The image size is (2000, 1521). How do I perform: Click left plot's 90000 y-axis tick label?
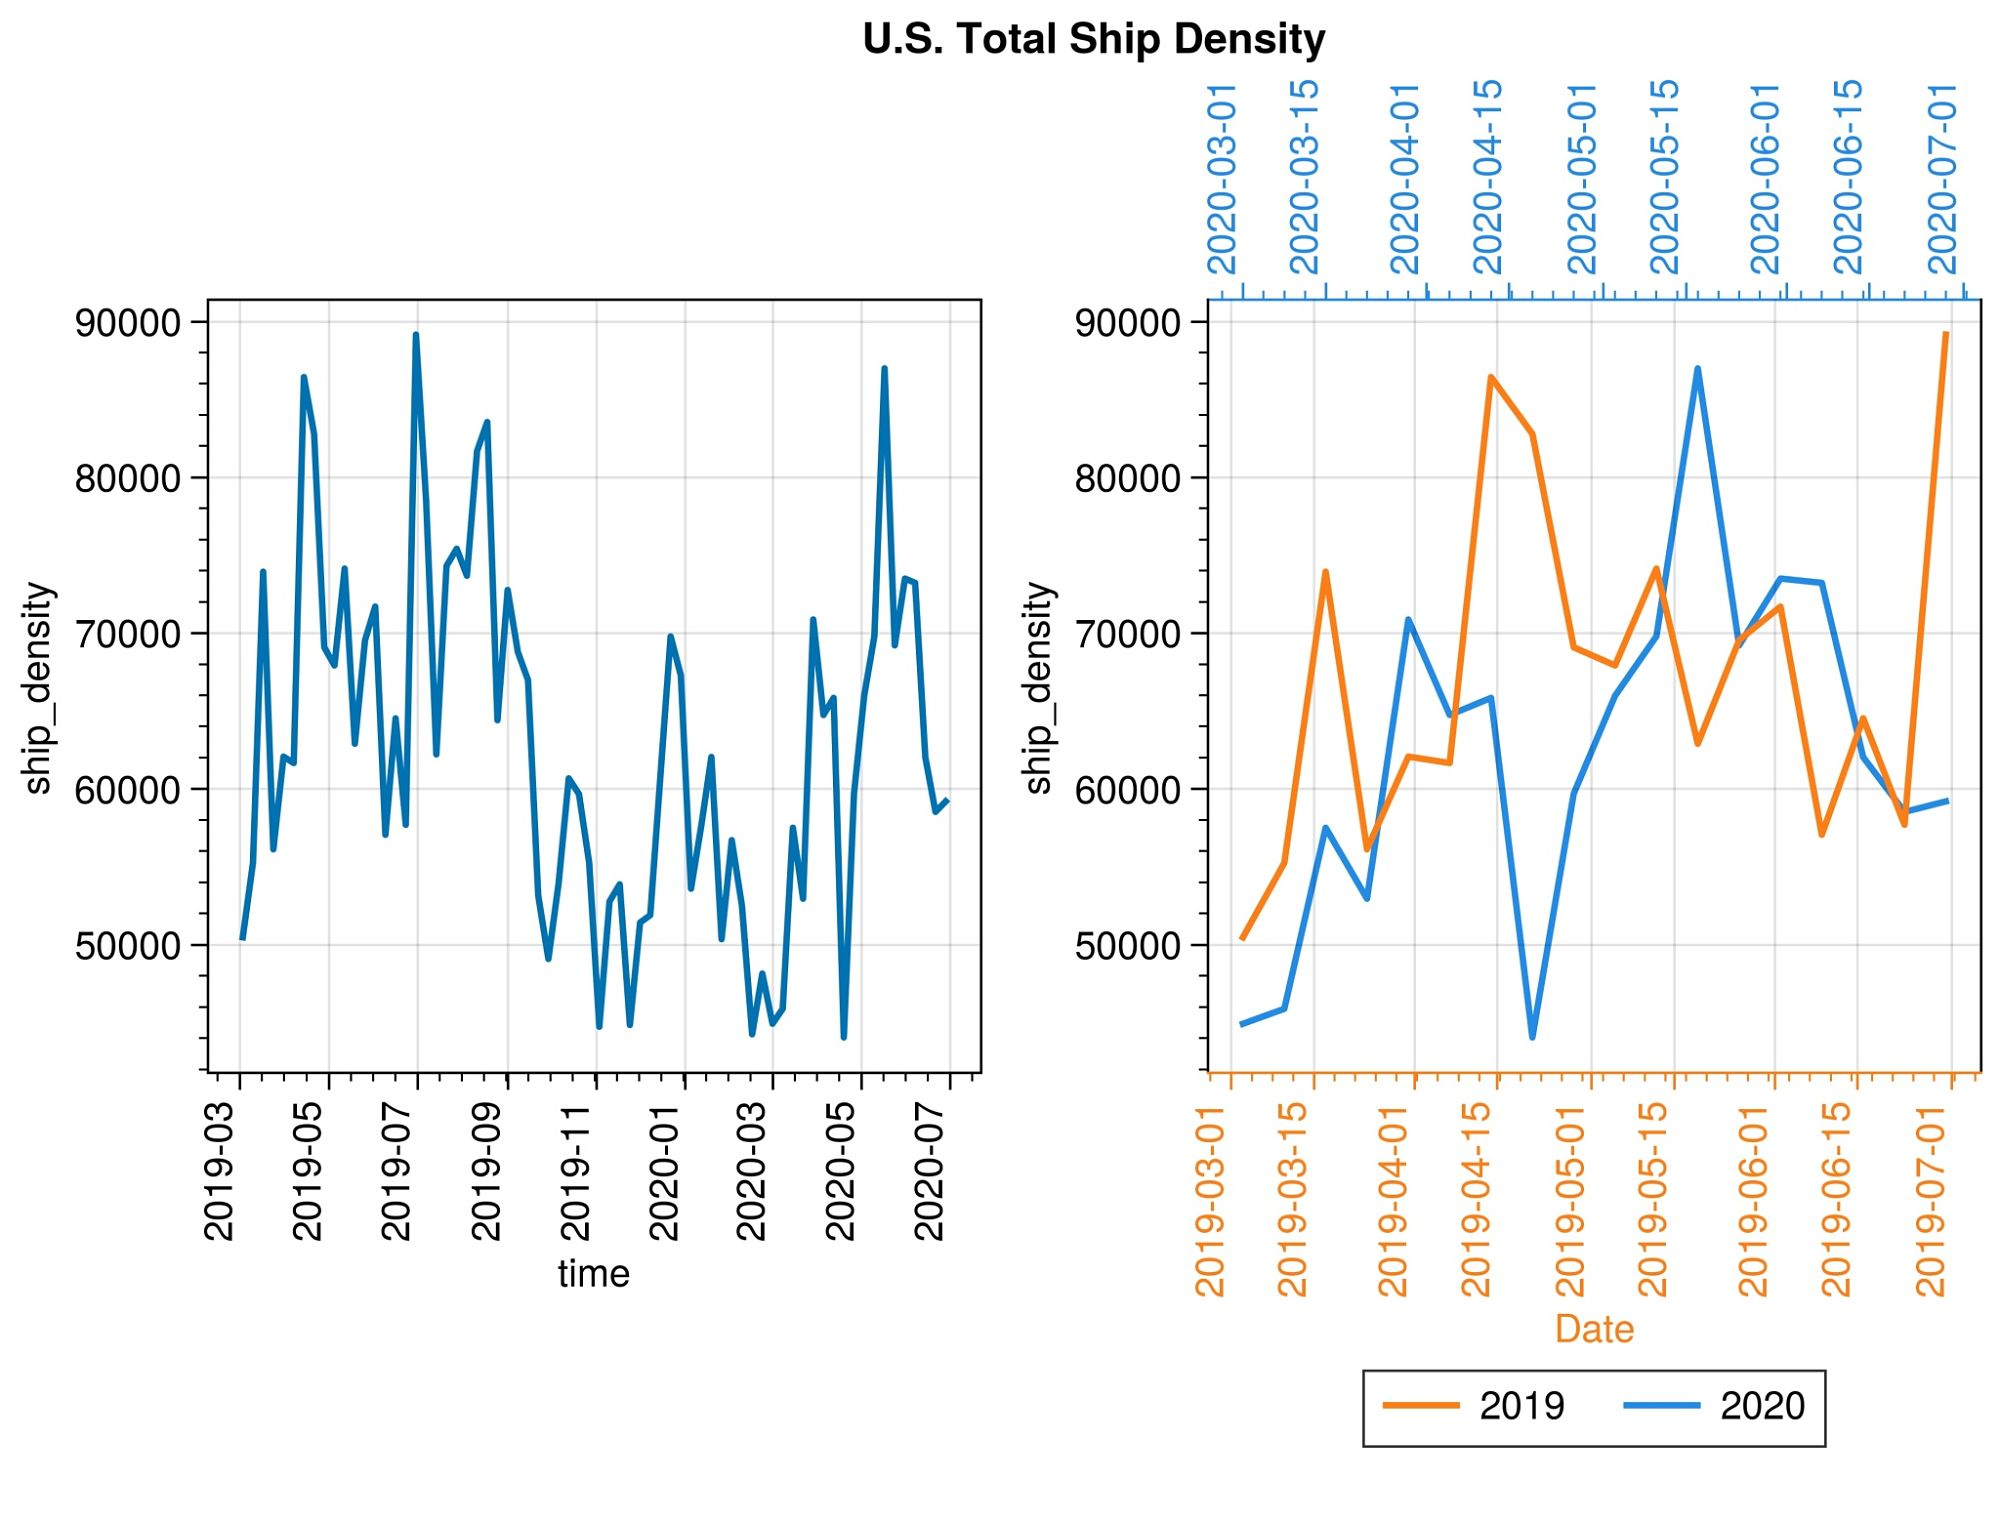[x=128, y=323]
